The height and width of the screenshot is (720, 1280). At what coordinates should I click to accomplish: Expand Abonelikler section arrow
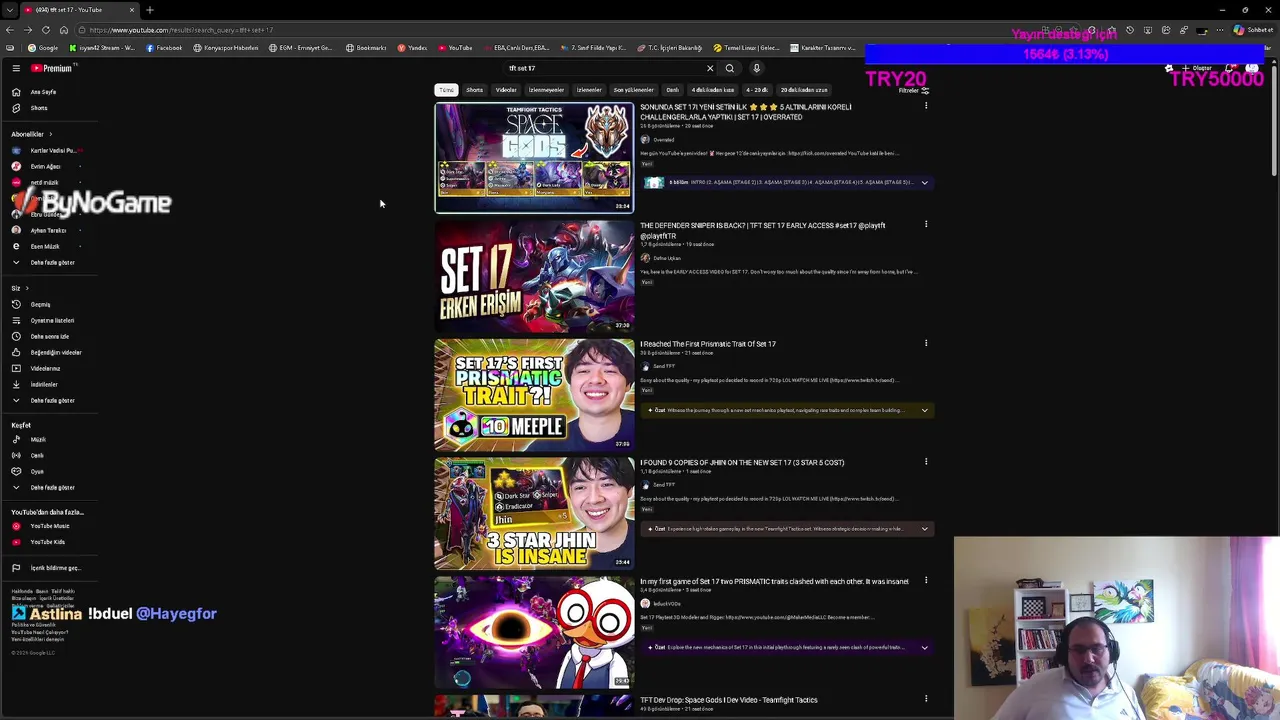coord(50,134)
